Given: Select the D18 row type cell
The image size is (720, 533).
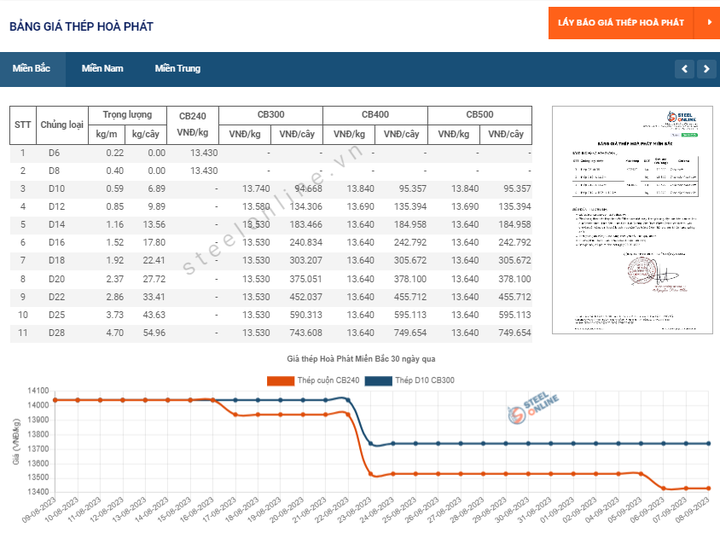Looking at the screenshot, I should (56, 260).
